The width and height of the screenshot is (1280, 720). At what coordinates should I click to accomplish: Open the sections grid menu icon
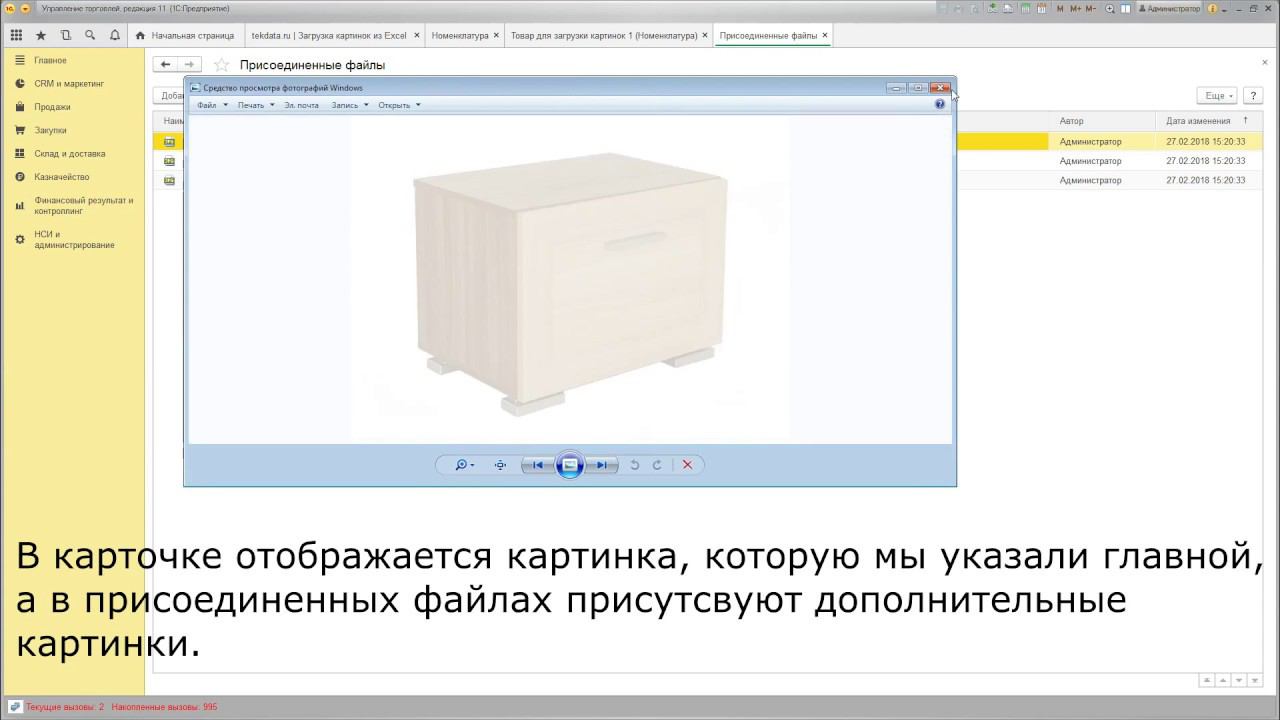pos(16,35)
